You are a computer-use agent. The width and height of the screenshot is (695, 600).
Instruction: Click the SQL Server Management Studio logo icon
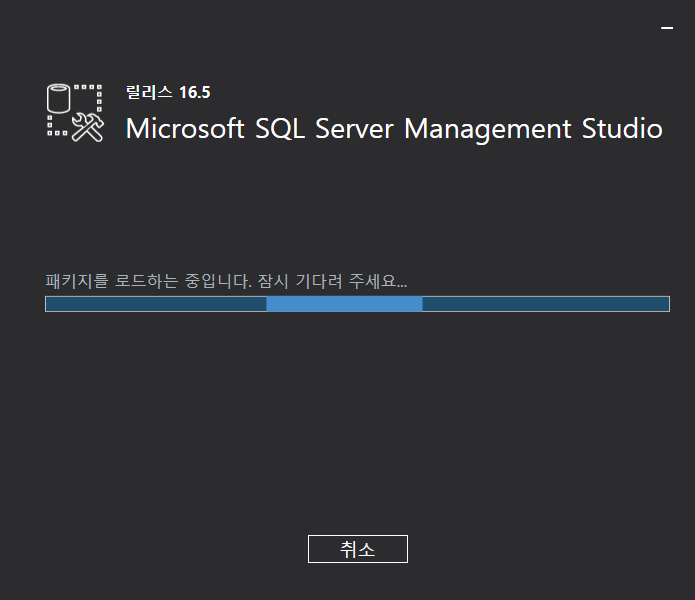click(75, 113)
